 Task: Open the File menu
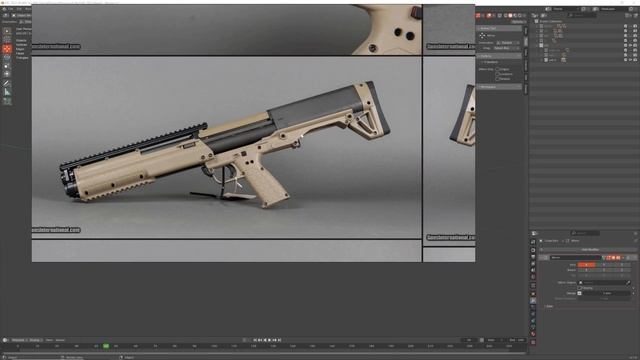tap(11, 9)
